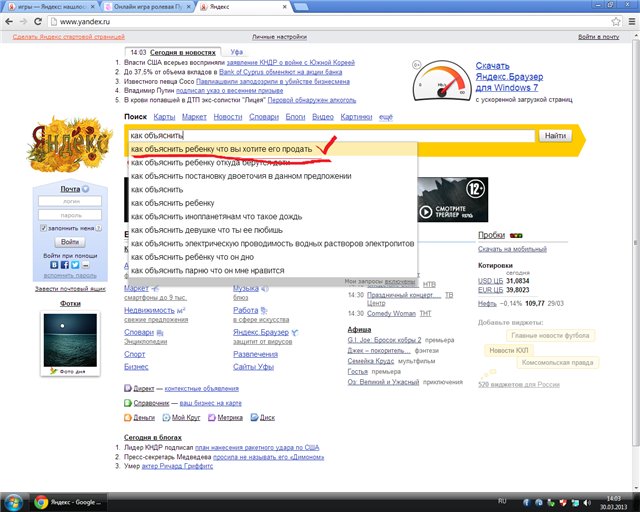
Task: Select suggestion 'постановку двоеточия в данном предложении'
Action: tap(273, 176)
